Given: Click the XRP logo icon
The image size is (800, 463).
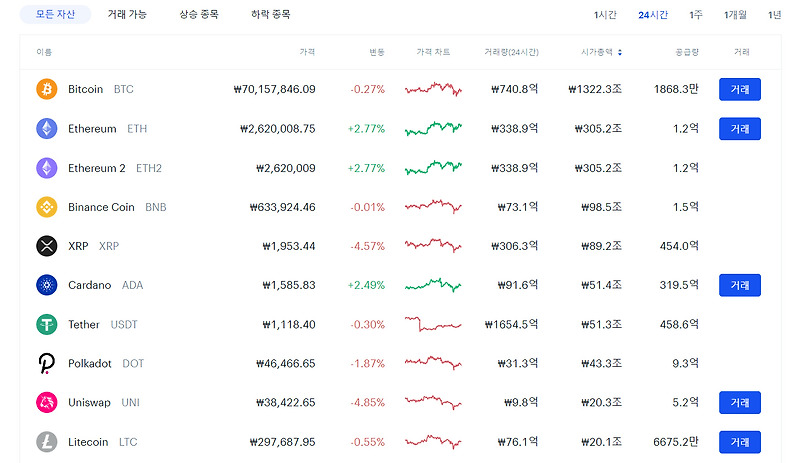Looking at the screenshot, I should [47, 246].
